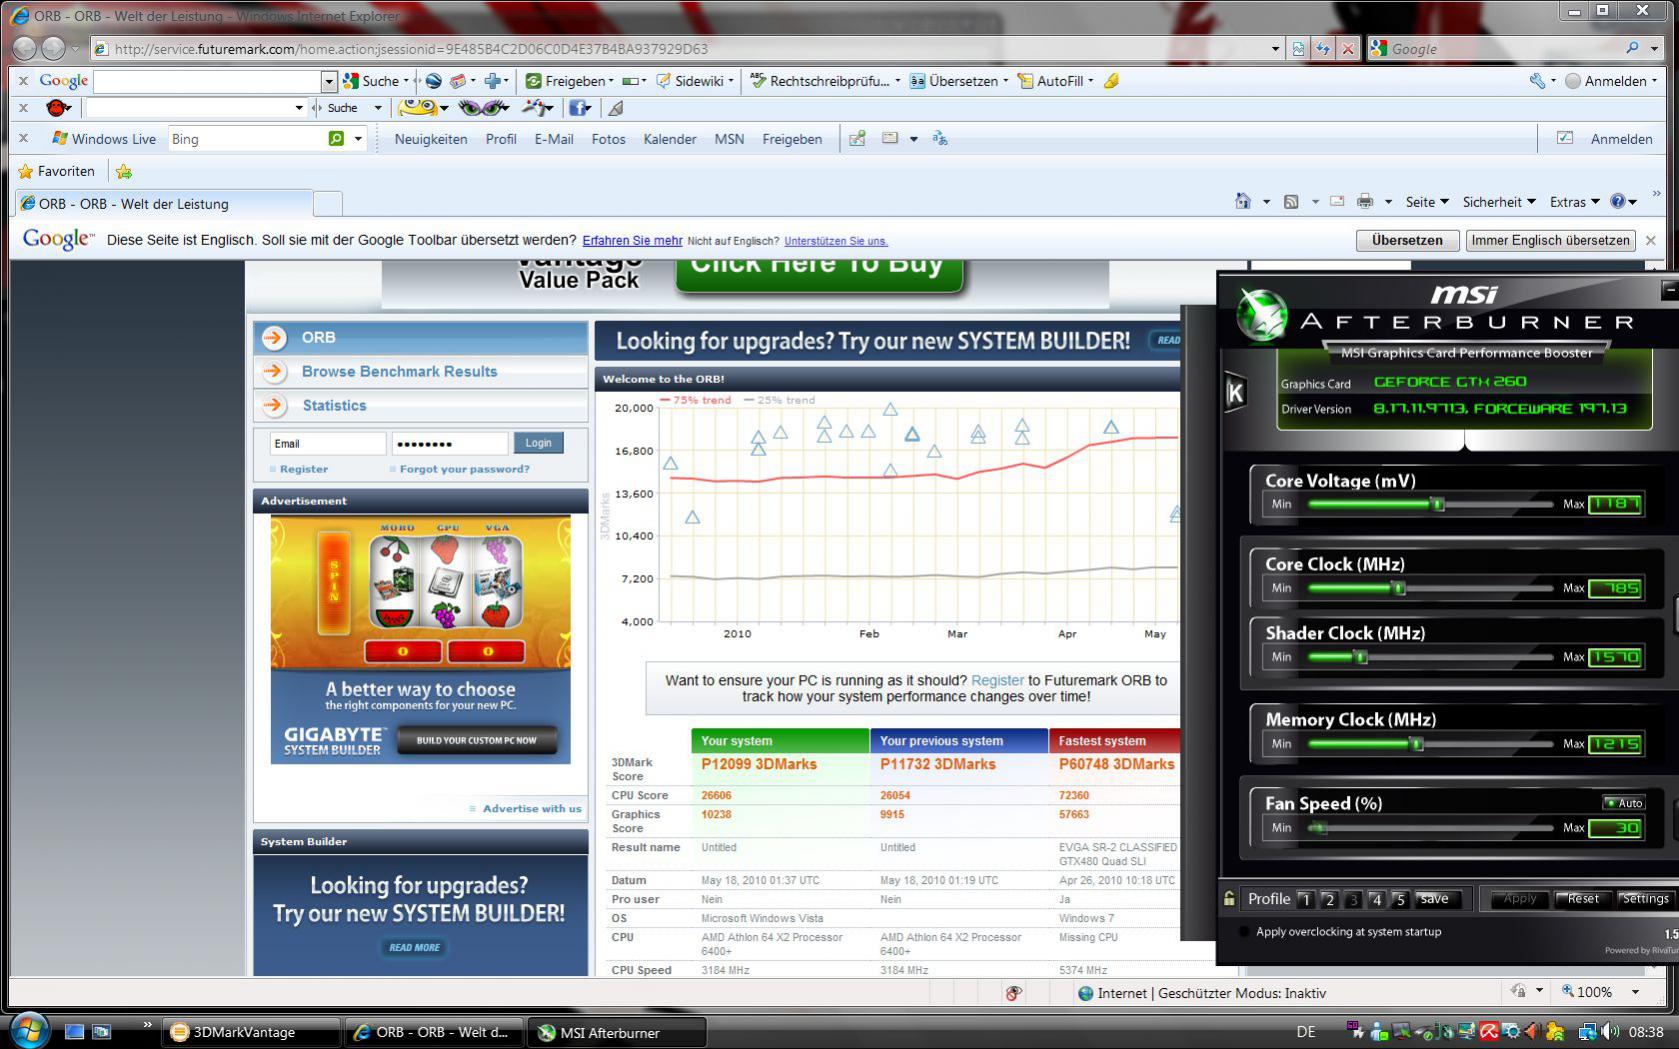Viewport: 1679px width, 1049px height.
Task: Open the Google toolbar search box dropdown
Action: pos(329,81)
